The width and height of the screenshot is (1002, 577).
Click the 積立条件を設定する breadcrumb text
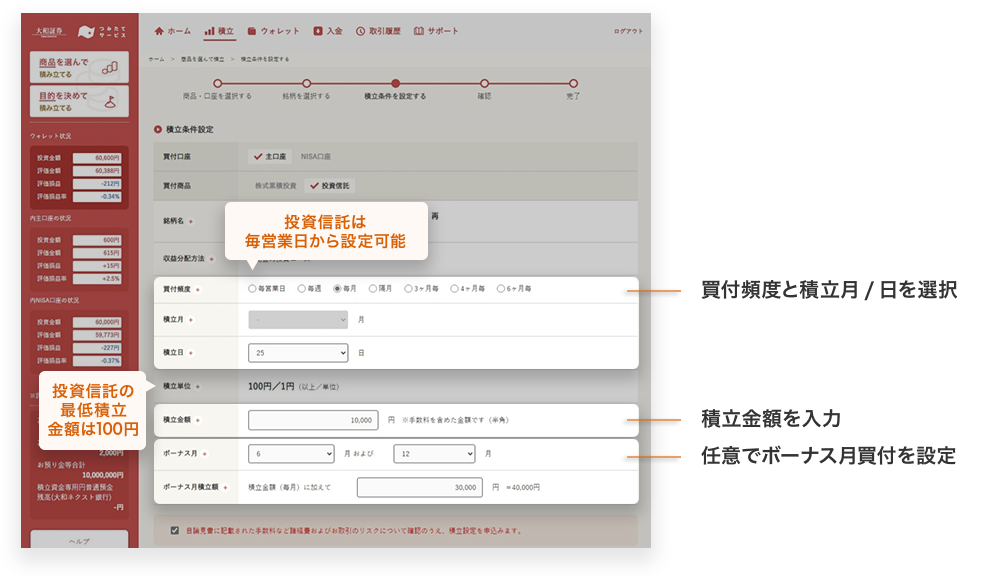(265, 59)
